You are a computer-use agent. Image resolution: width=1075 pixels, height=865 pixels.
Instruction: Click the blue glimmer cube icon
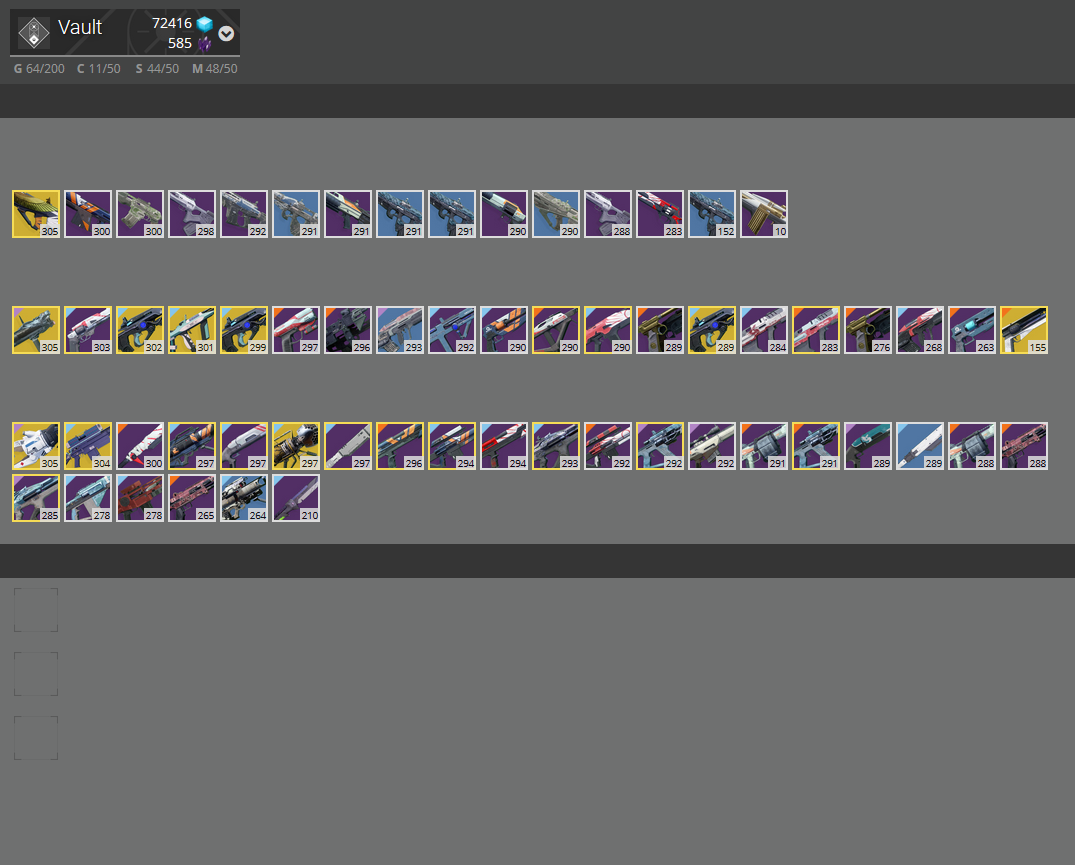tap(204, 24)
